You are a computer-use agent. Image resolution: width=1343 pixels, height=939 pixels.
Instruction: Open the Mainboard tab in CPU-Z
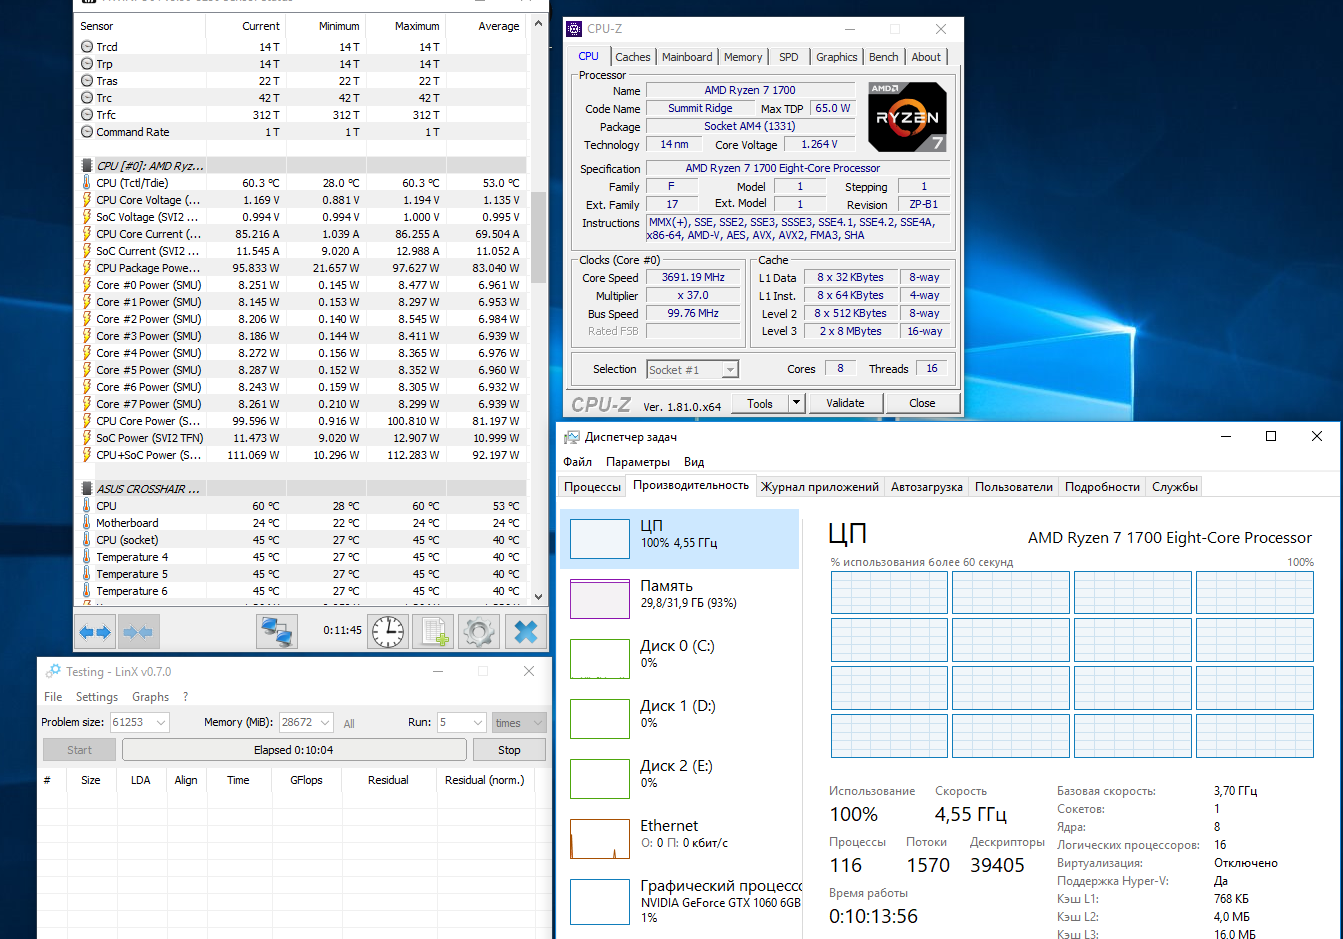point(687,57)
